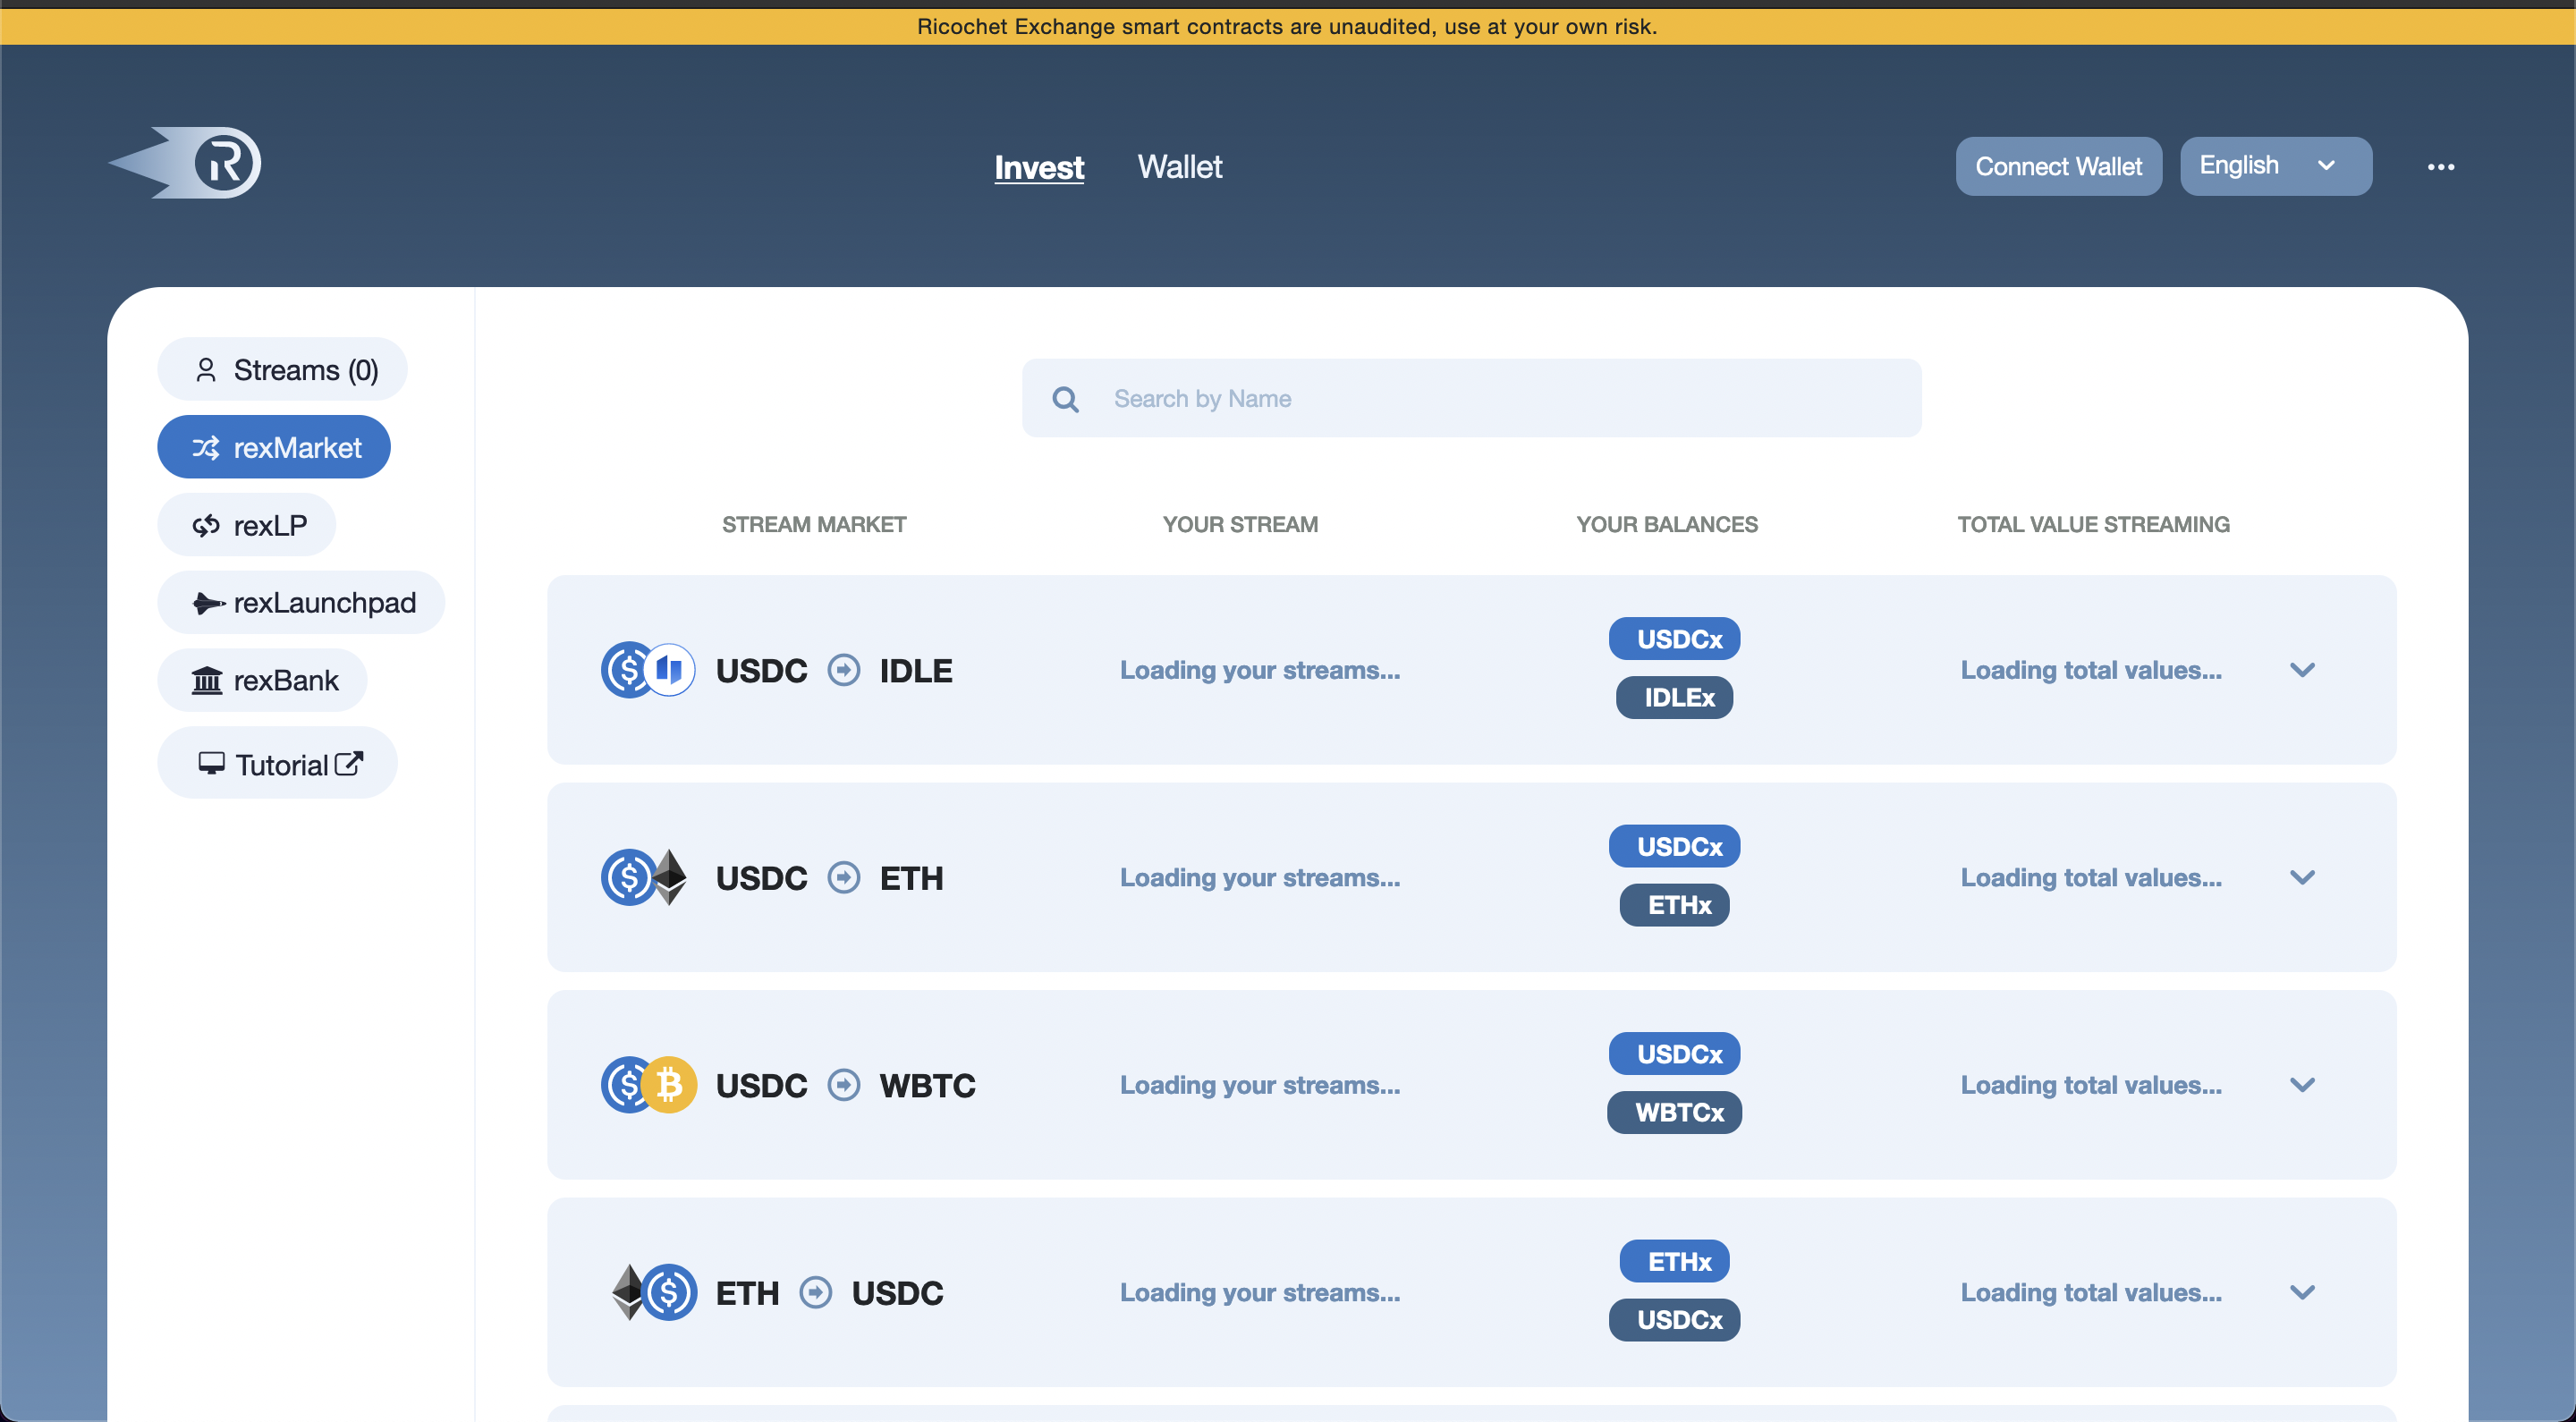Screen dimensions: 2576x1422
Task: Open rexBank from the sidebar
Action: [262, 680]
